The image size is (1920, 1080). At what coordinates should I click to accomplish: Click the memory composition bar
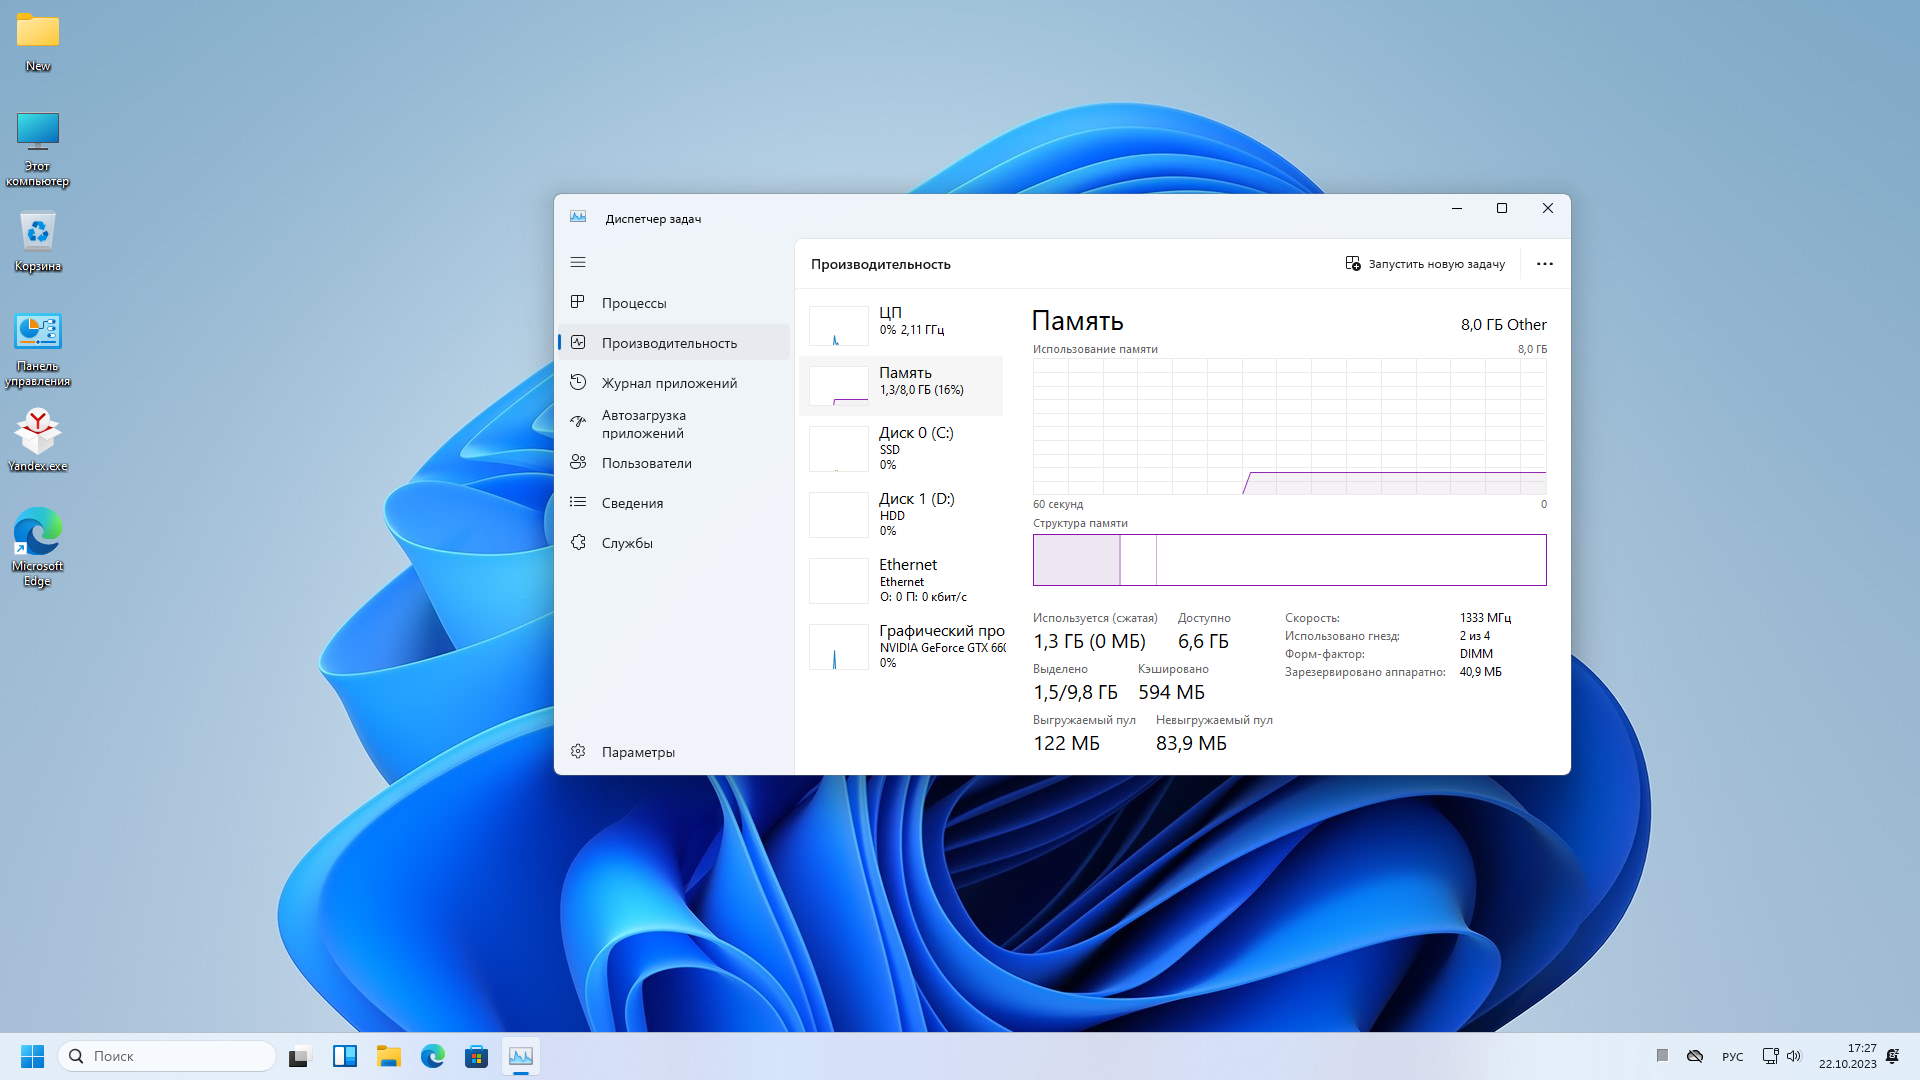pos(1289,560)
